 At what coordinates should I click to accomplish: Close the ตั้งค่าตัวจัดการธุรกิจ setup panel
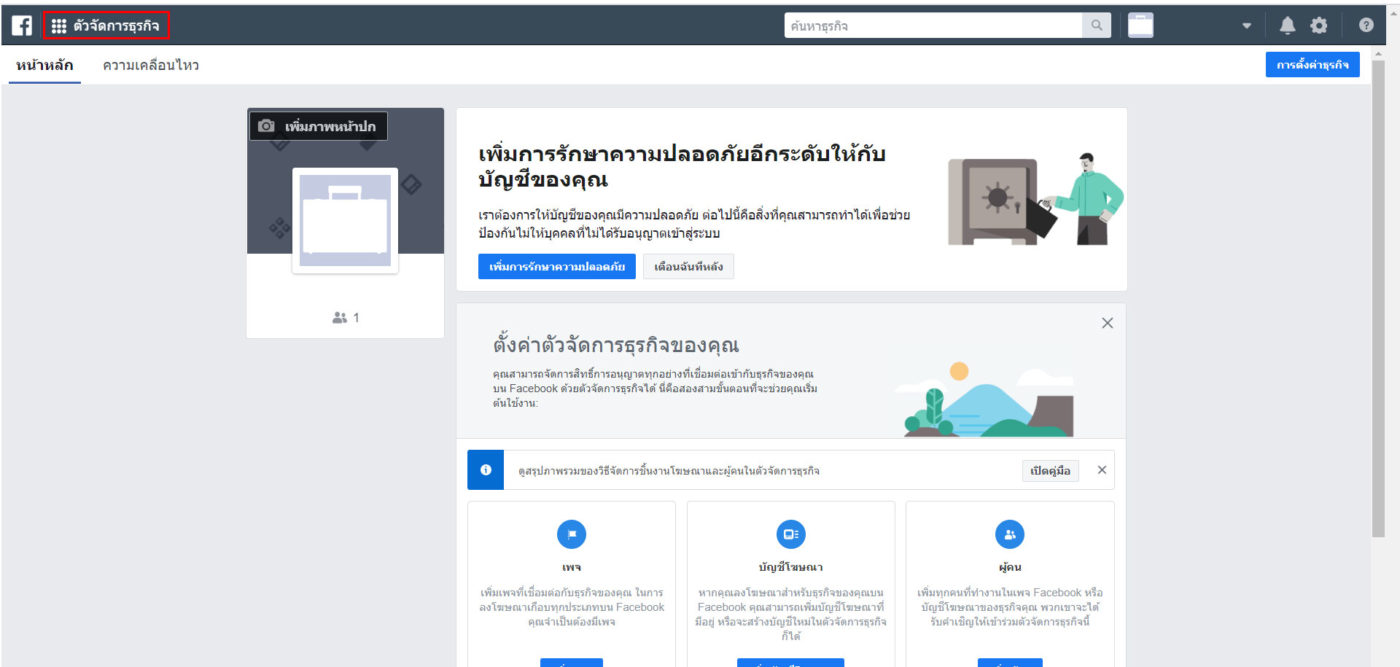pyautogui.click(x=1107, y=323)
